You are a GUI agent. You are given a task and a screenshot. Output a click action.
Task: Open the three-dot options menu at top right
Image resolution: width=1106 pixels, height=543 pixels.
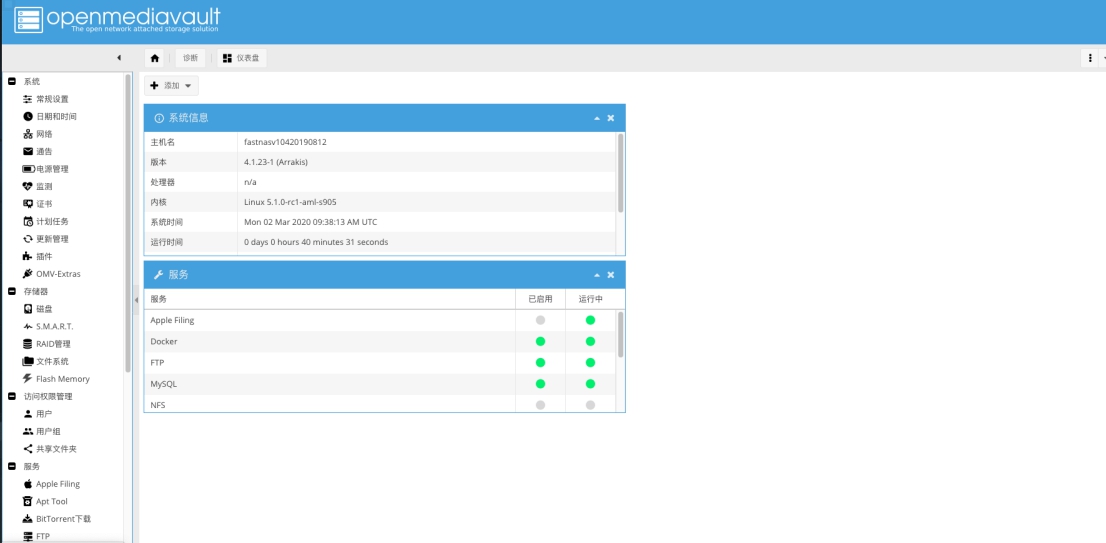[1090, 58]
